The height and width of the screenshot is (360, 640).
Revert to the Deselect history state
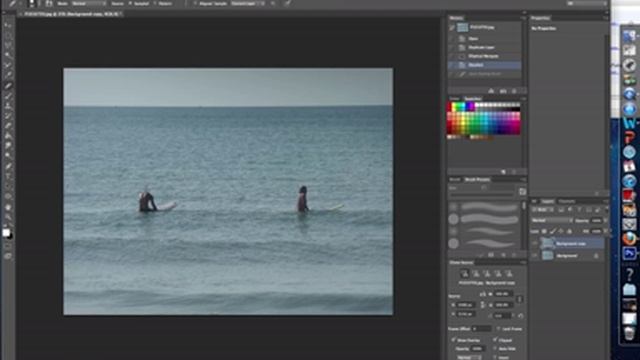tap(485, 65)
